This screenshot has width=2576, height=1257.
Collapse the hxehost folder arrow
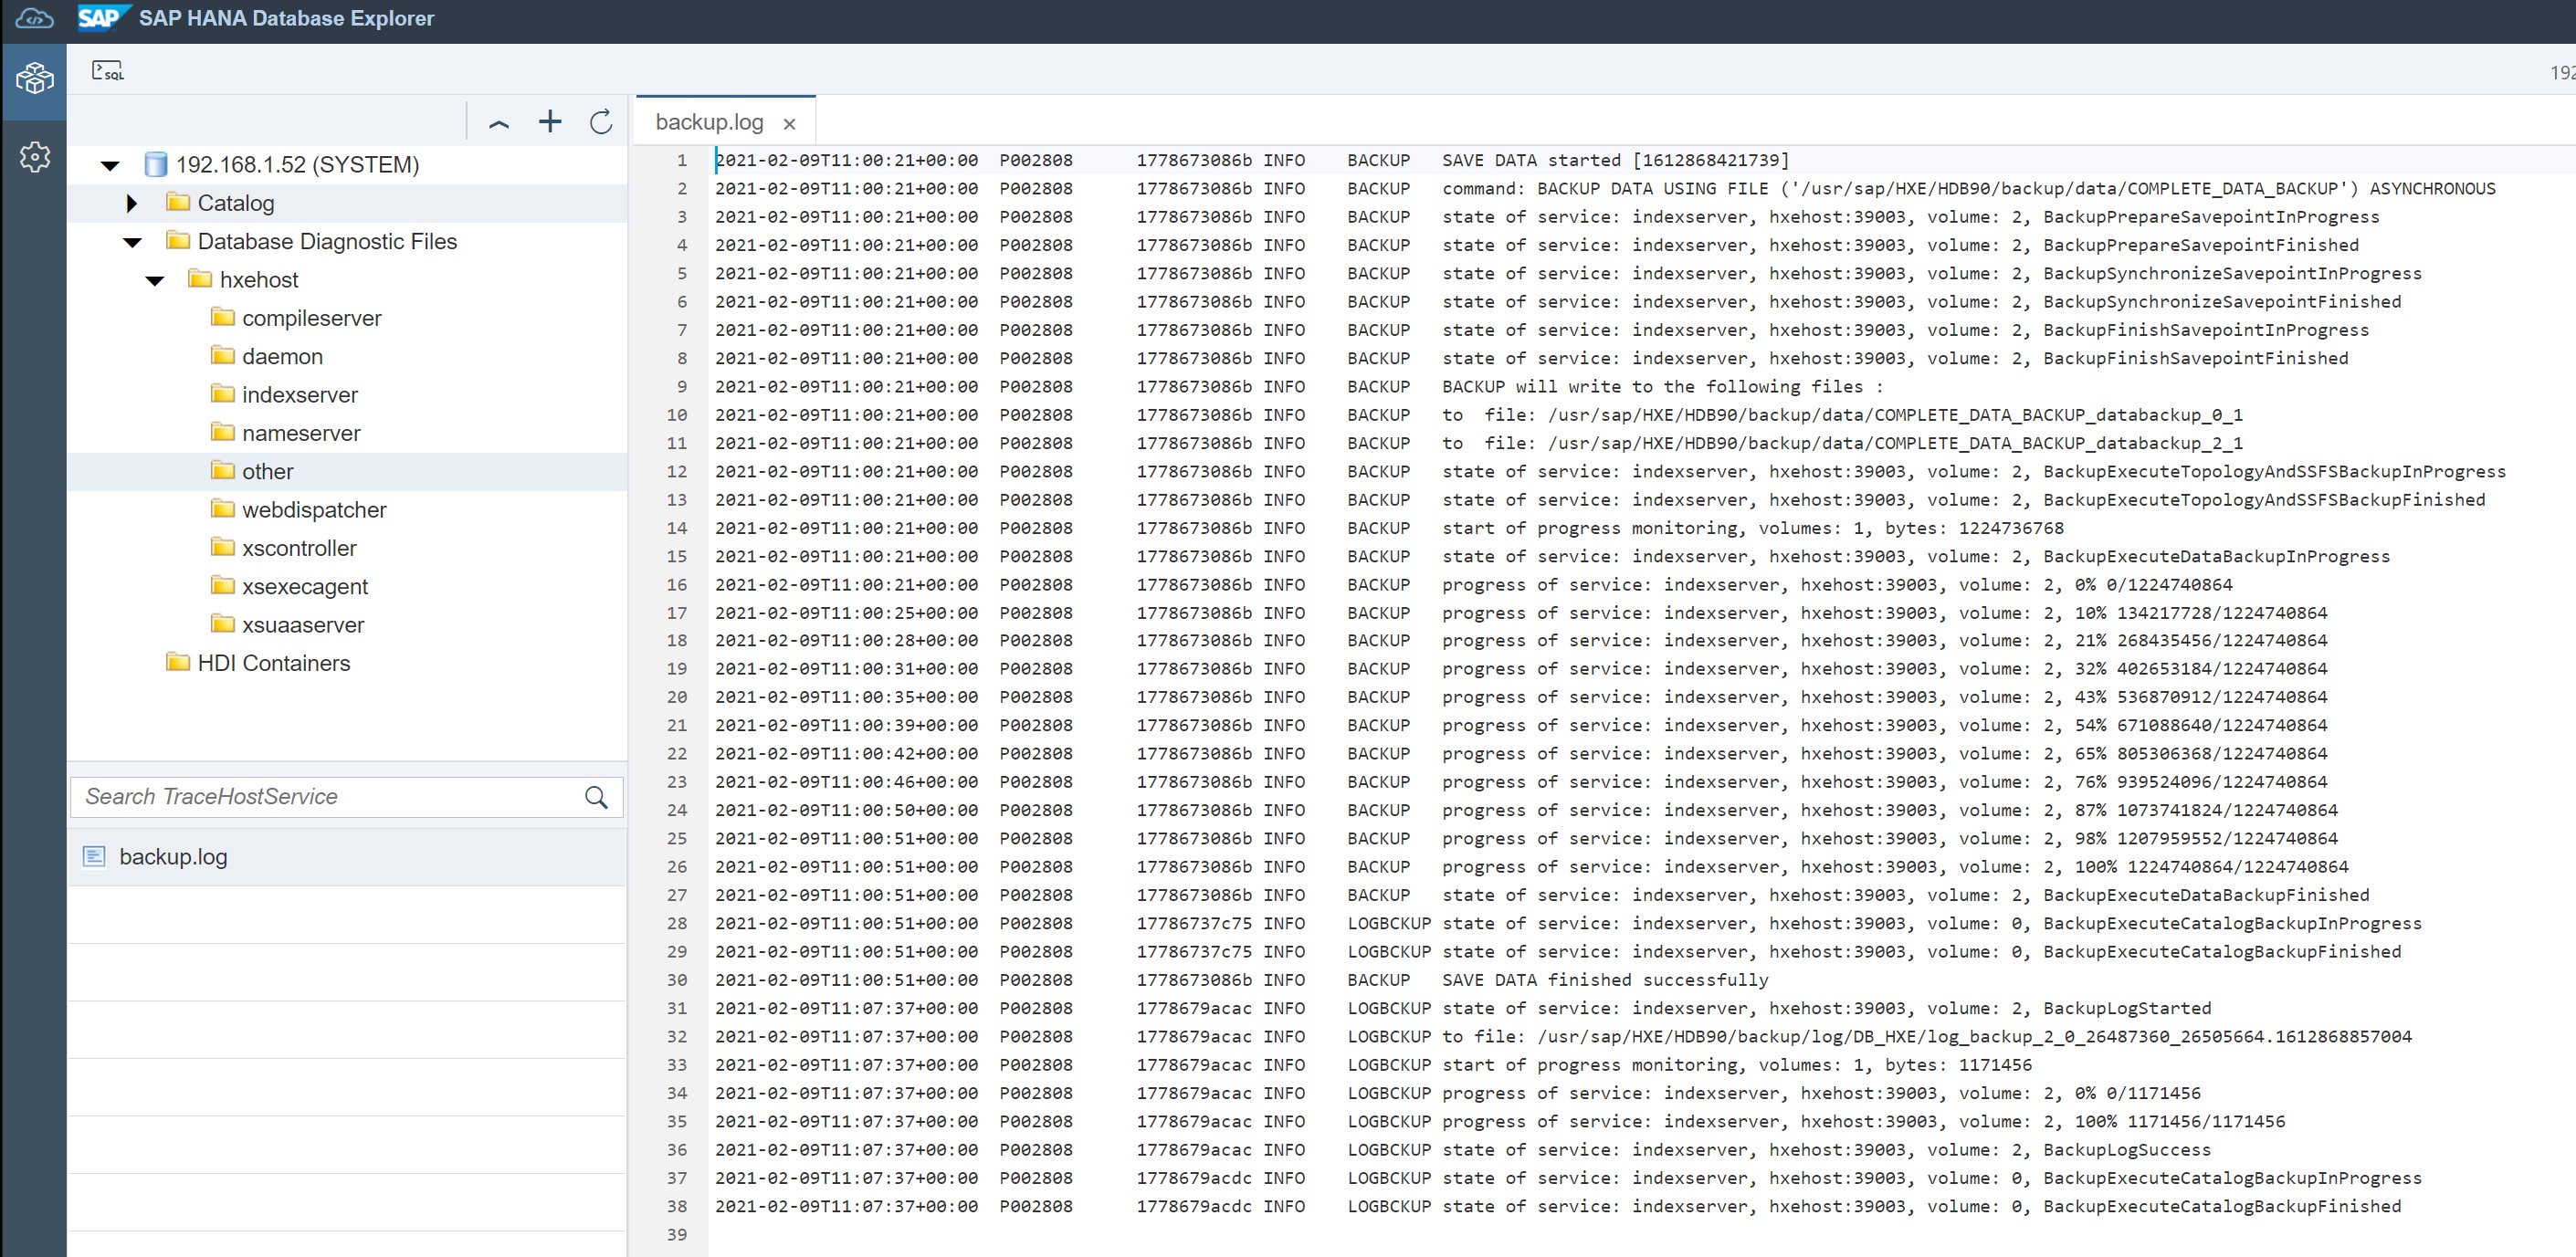pyautogui.click(x=155, y=281)
